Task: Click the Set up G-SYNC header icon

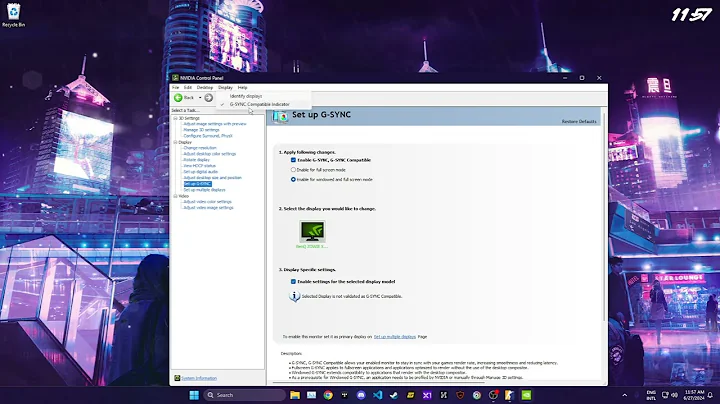Action: (280, 117)
